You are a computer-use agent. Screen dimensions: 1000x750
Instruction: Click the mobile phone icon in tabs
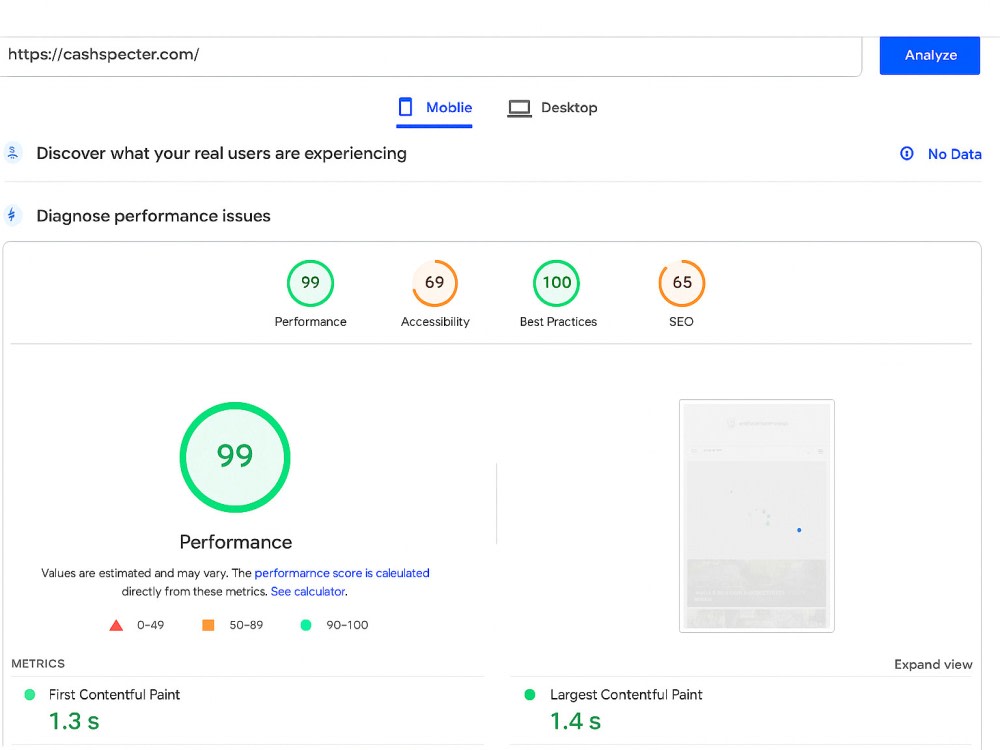point(406,107)
